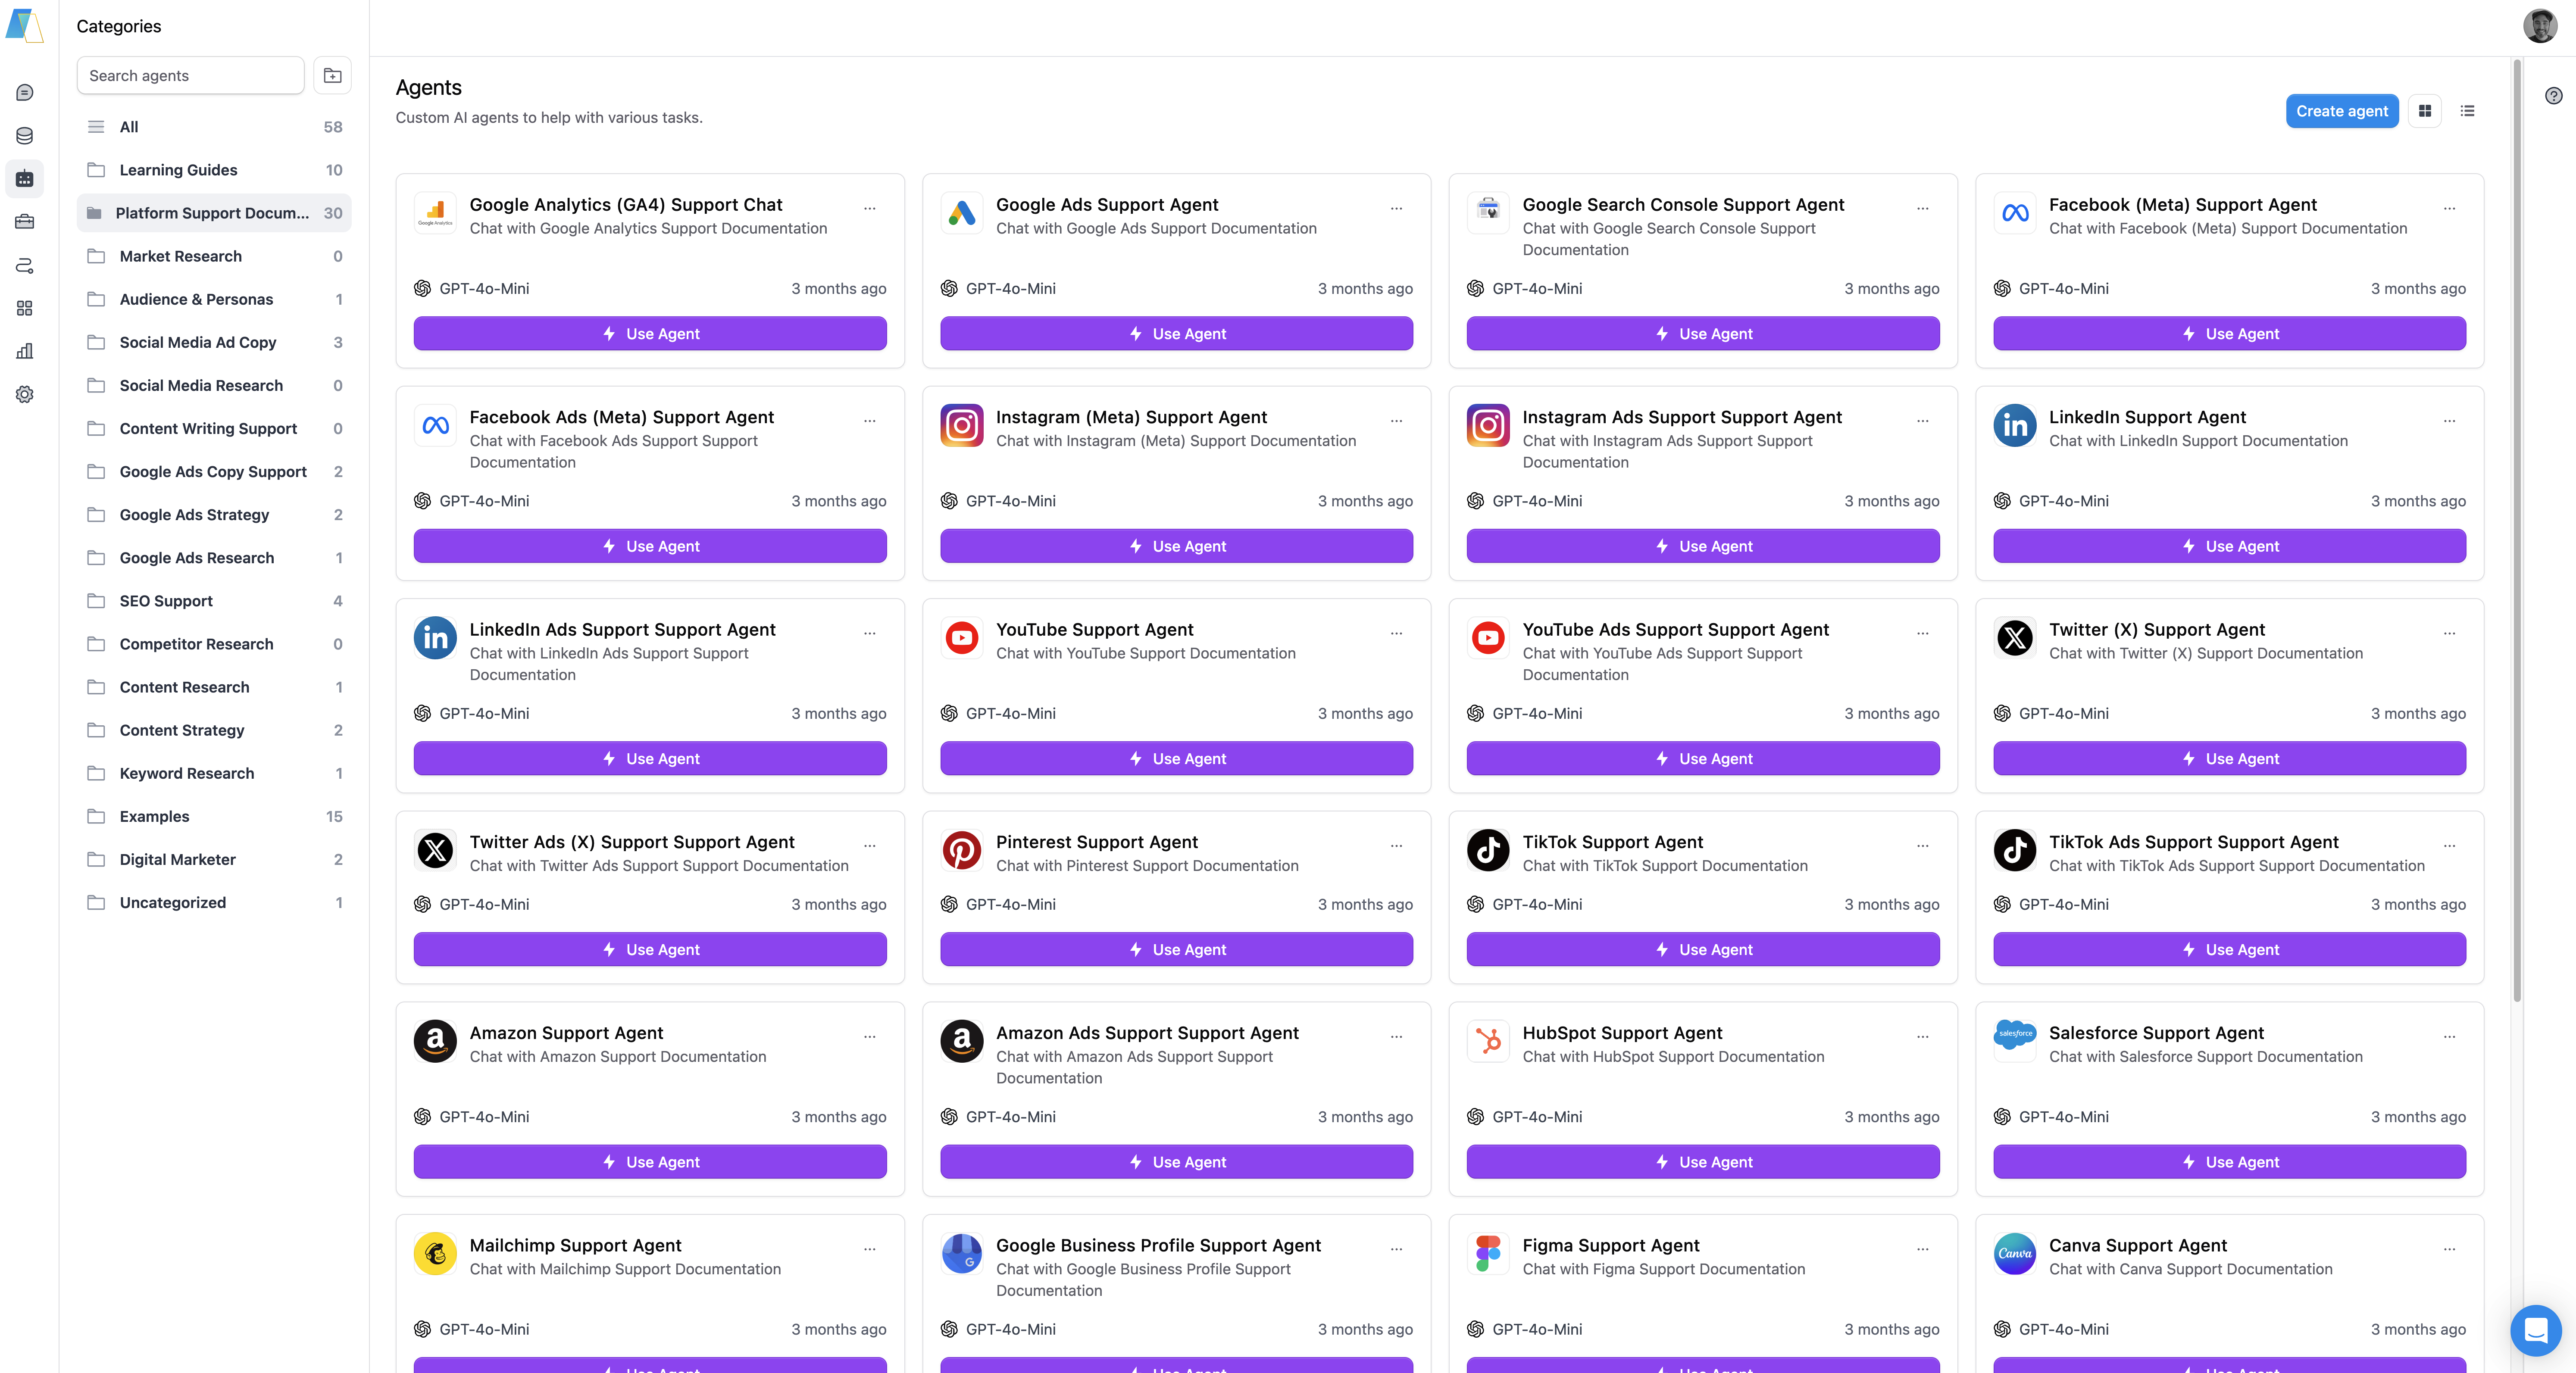Open the user profile avatar
The height and width of the screenshot is (1373, 2576).
click(x=2539, y=26)
